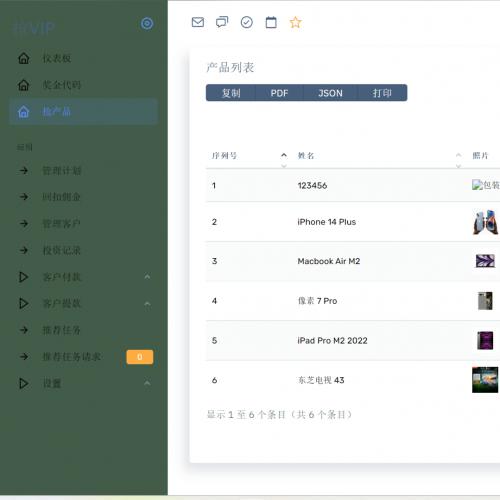Click the checkmark circle tasks icon
The image size is (500, 500).
247,22
